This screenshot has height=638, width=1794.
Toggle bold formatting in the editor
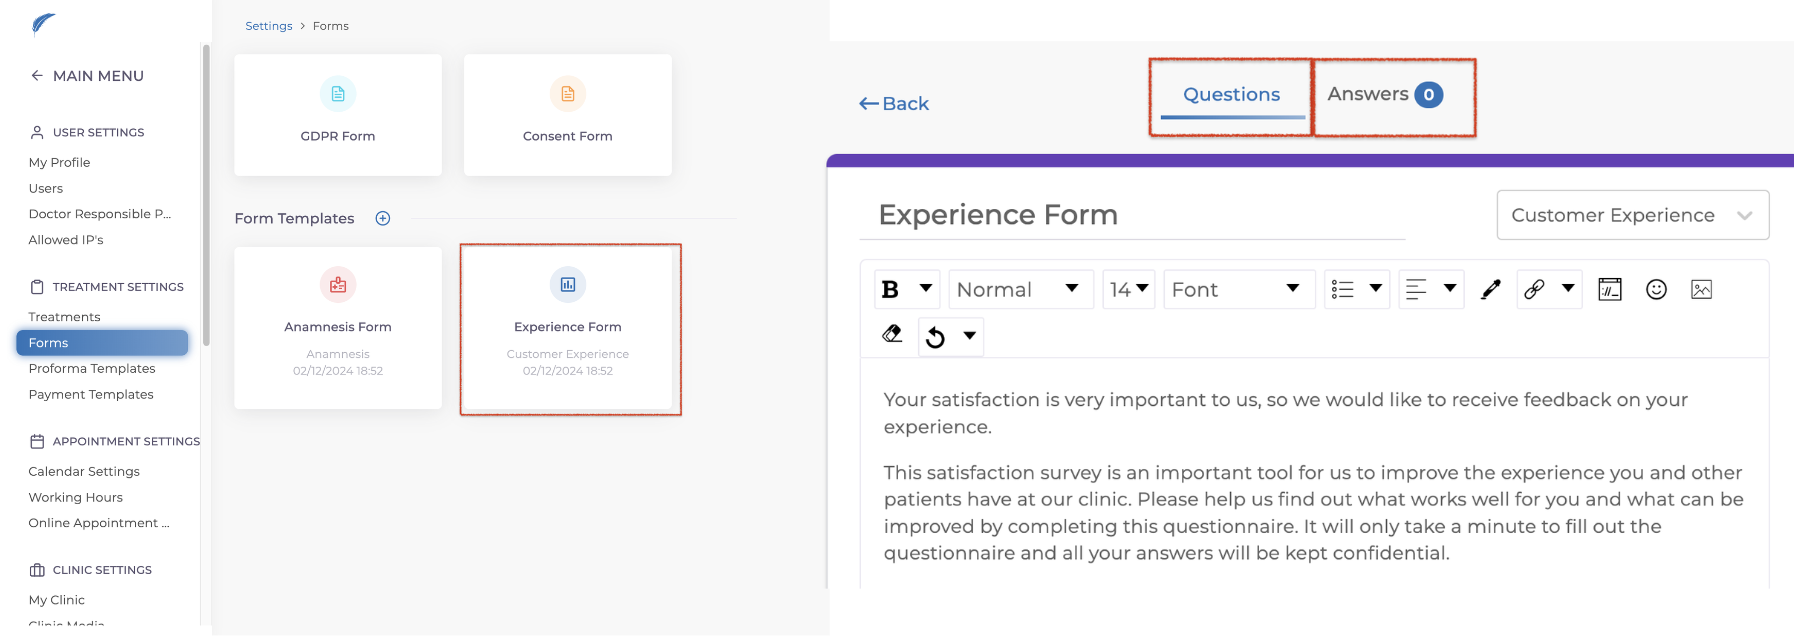(890, 290)
